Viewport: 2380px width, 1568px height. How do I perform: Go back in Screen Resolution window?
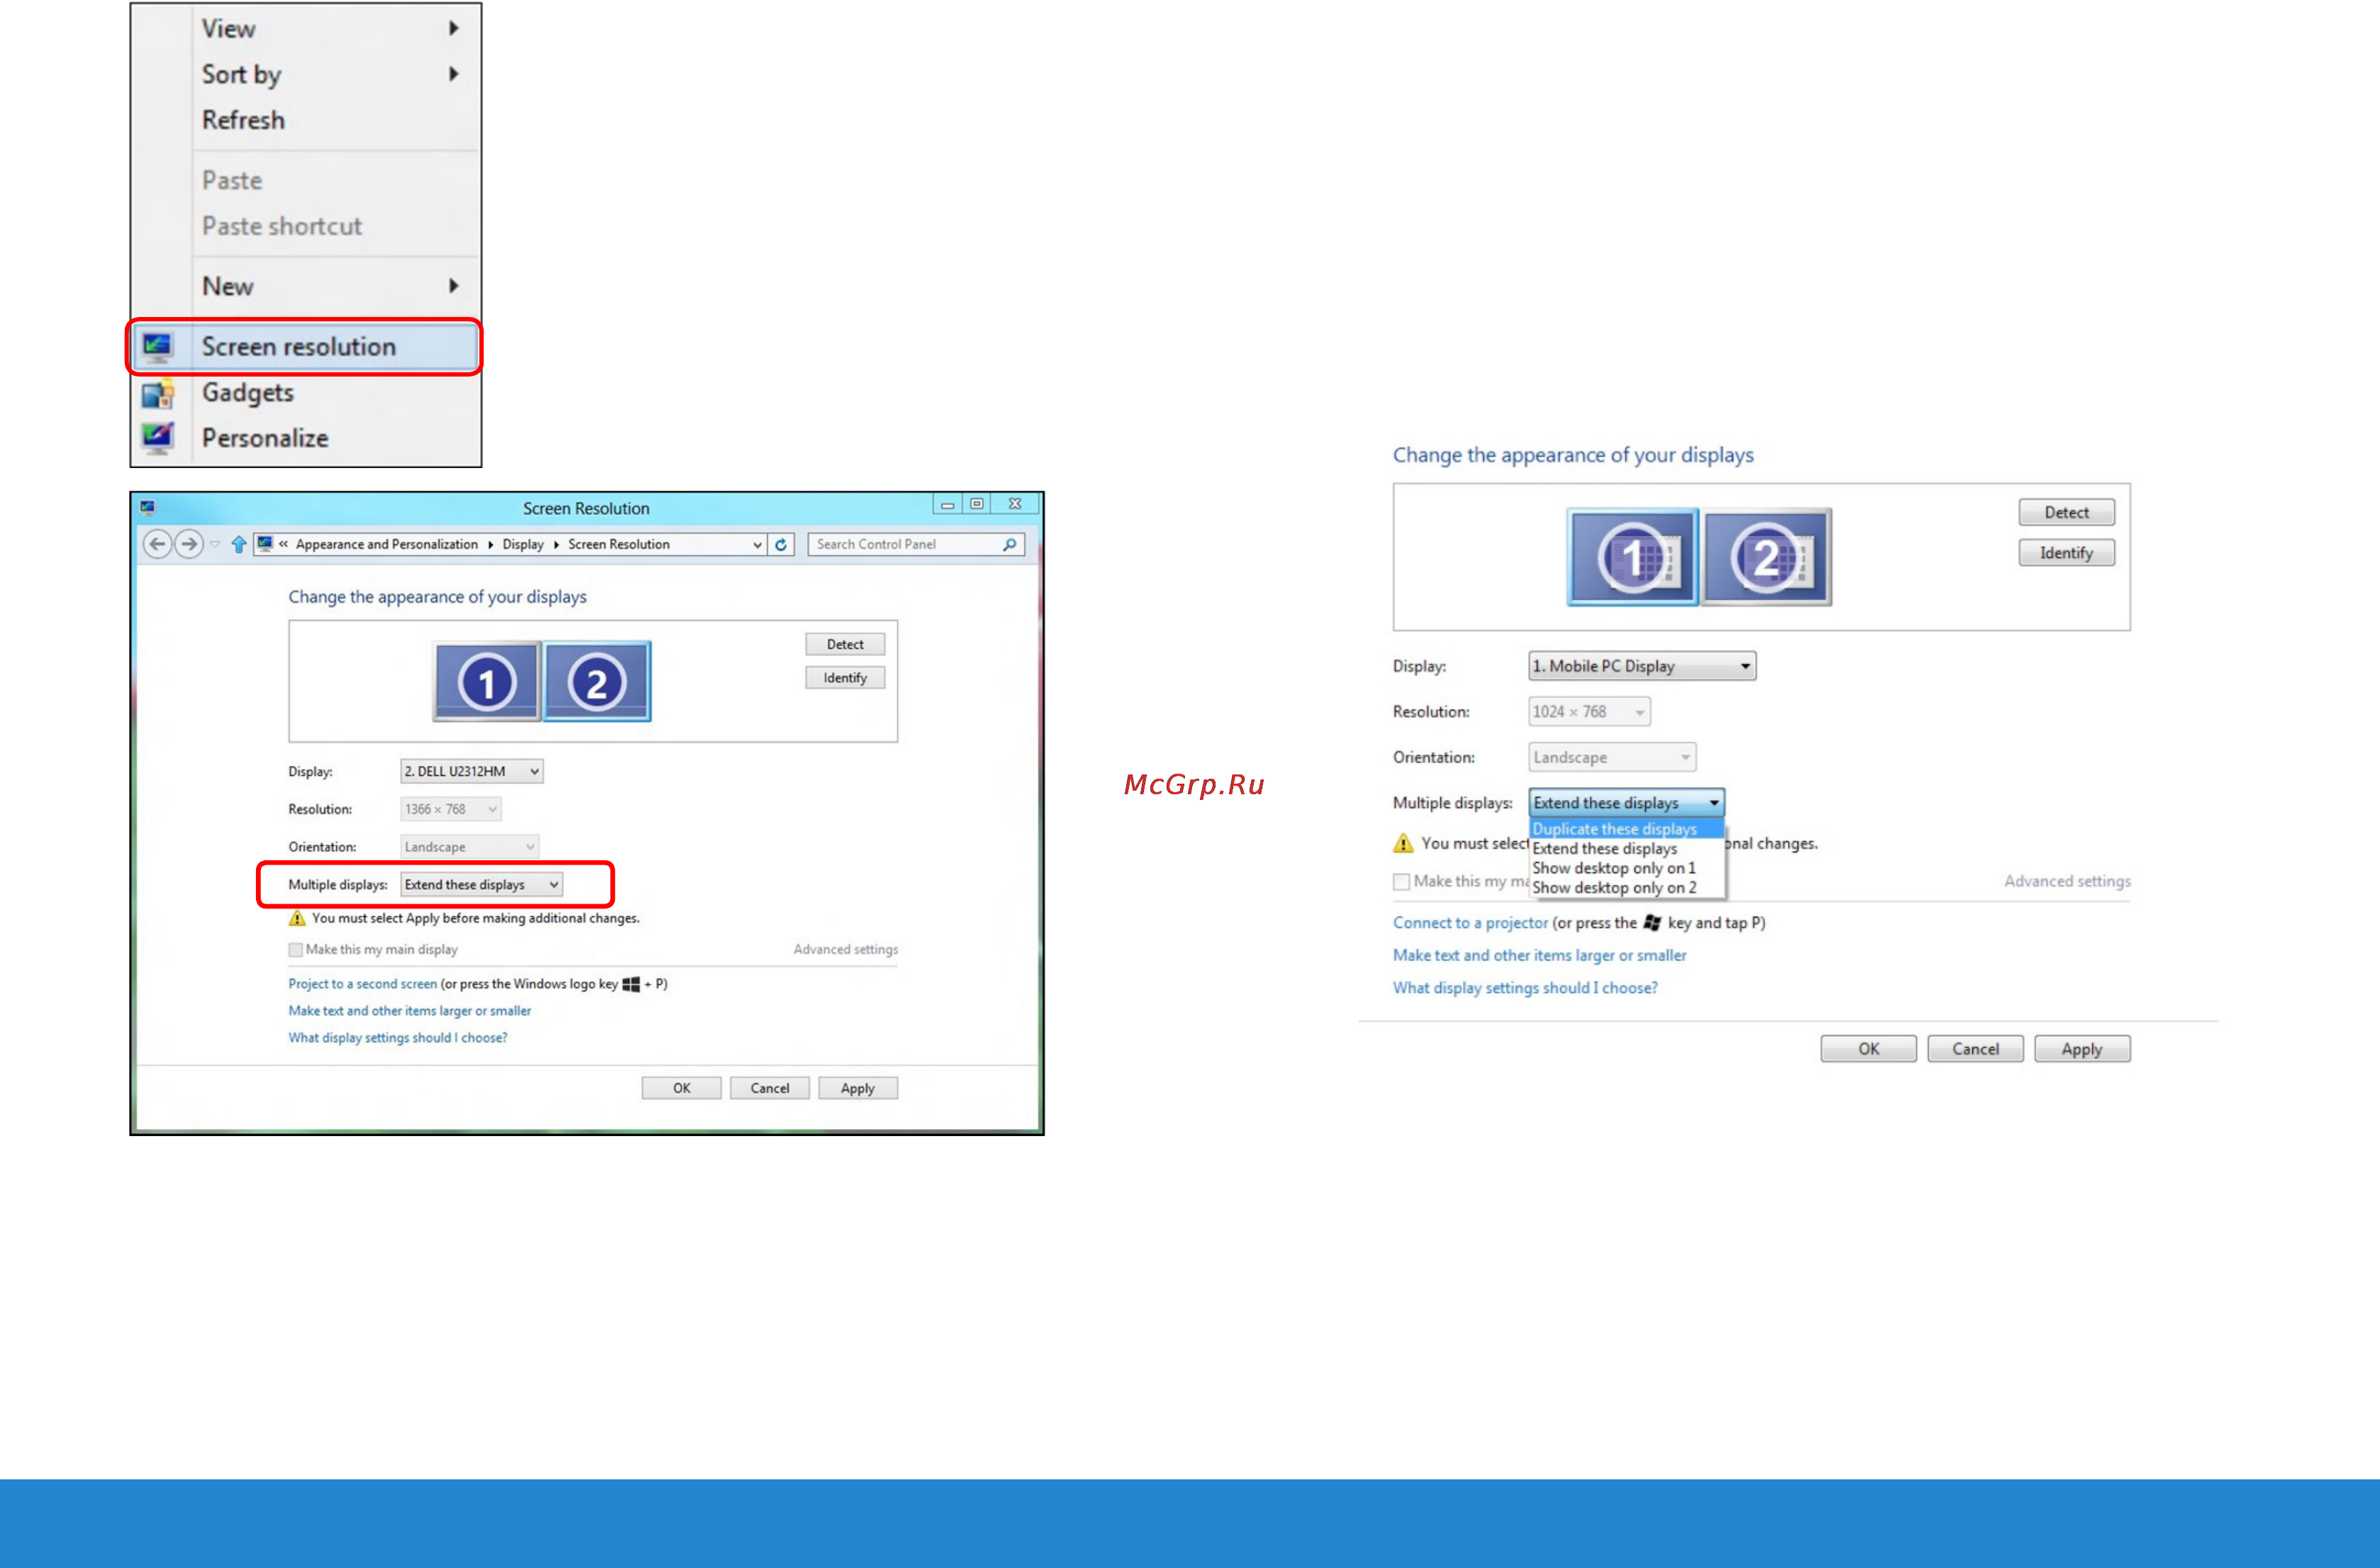tap(157, 544)
